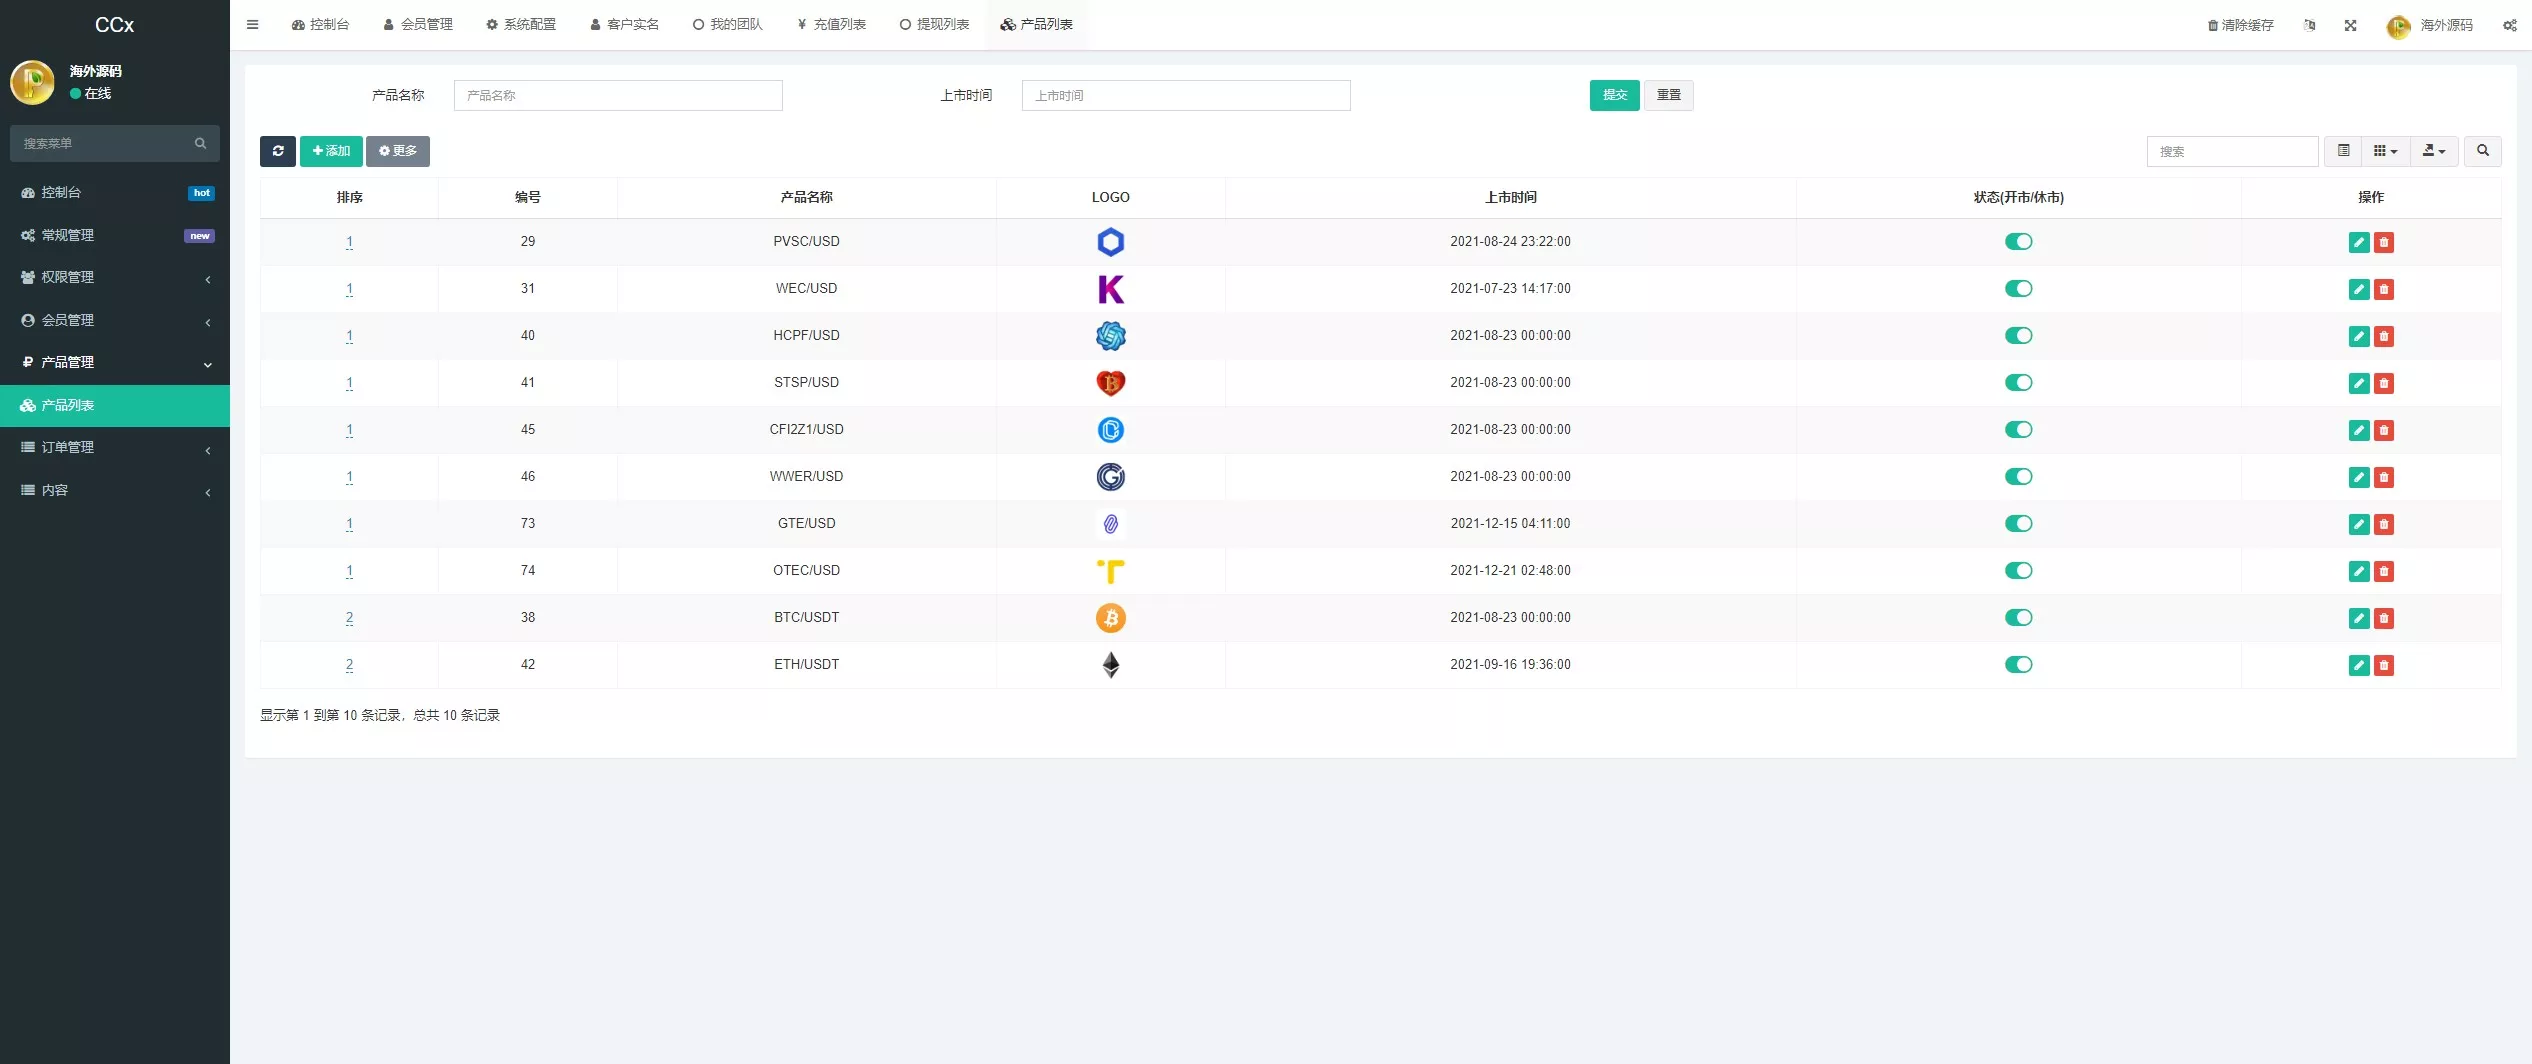
Task: Click the edit pencil icon for PVSC/USD
Action: click(x=2359, y=241)
